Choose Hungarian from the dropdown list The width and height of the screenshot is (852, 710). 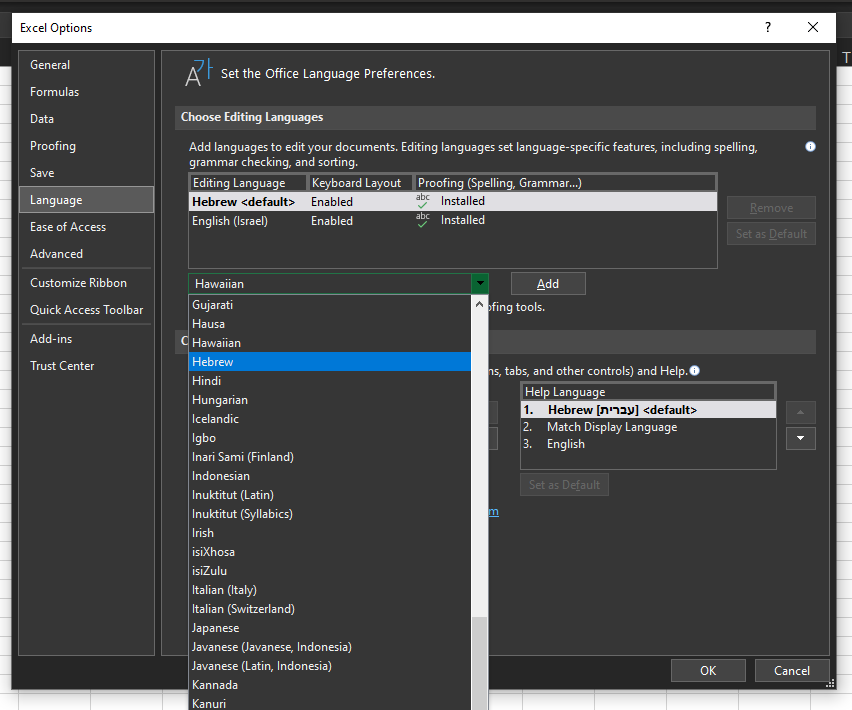point(330,400)
